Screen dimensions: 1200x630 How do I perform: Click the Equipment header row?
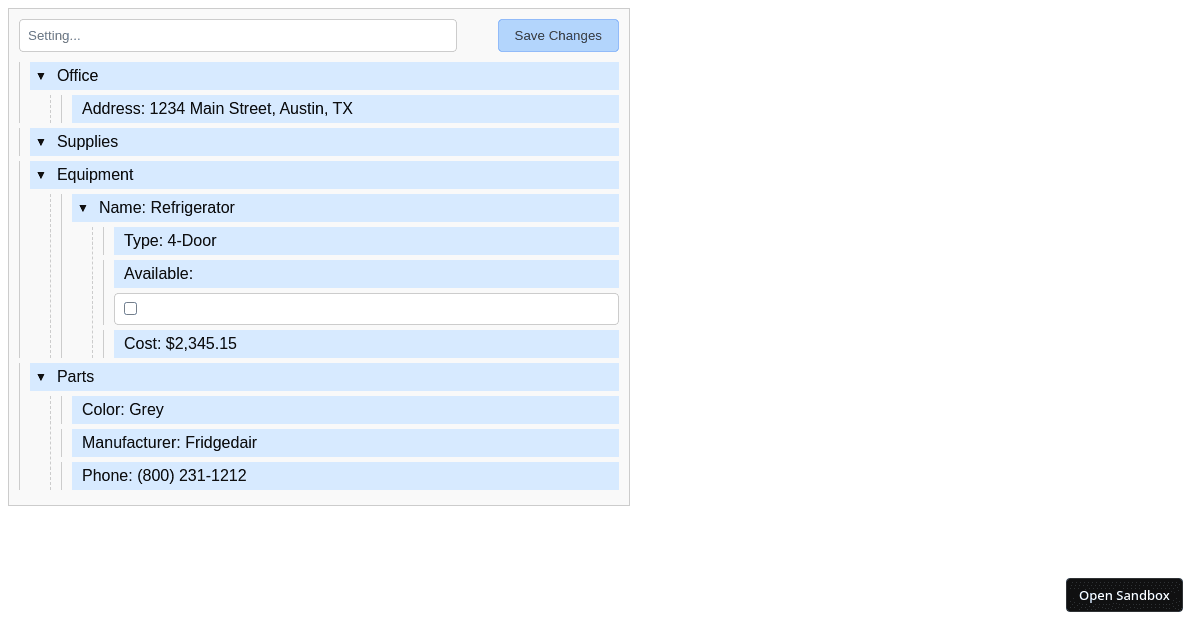click(200, 175)
